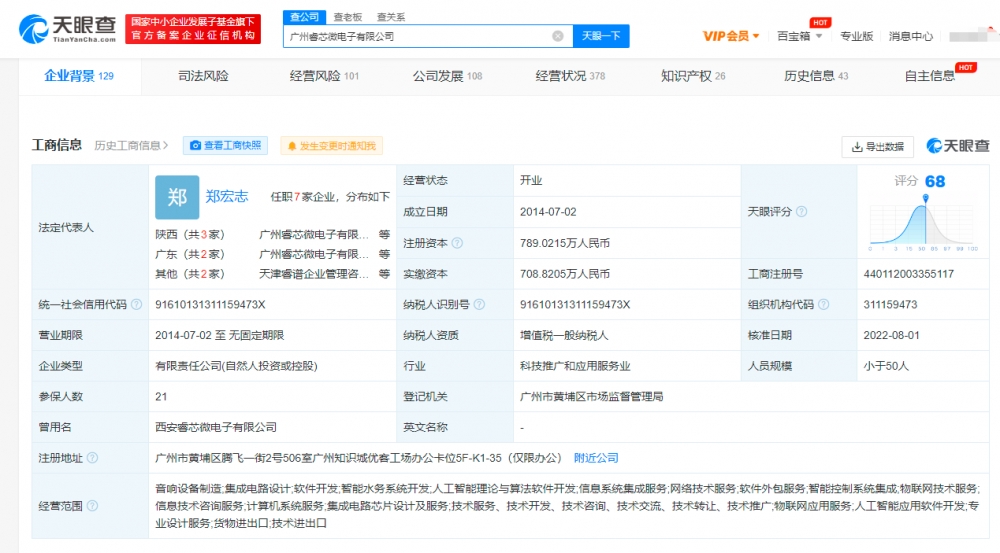Image resolution: width=1000 pixels, height=553 pixels.
Task: Select the 历史信息 tab
Action: click(816, 76)
